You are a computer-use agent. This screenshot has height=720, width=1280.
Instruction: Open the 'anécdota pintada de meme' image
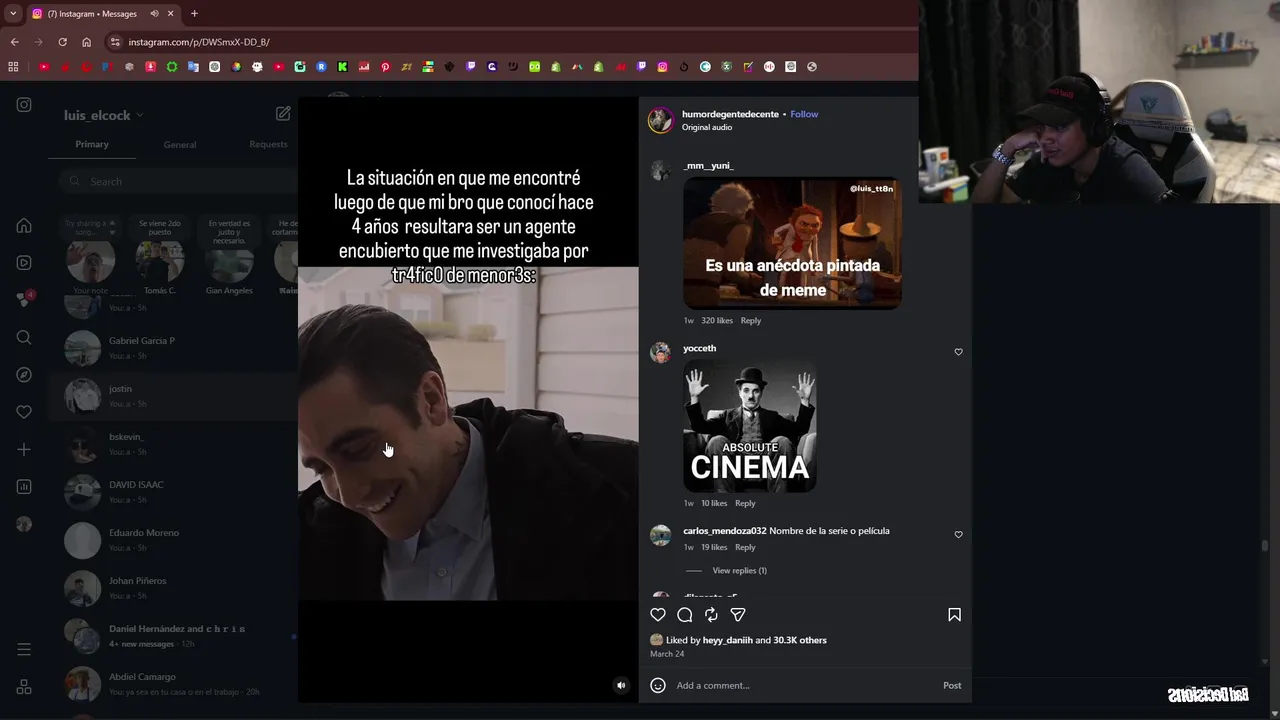click(x=792, y=243)
